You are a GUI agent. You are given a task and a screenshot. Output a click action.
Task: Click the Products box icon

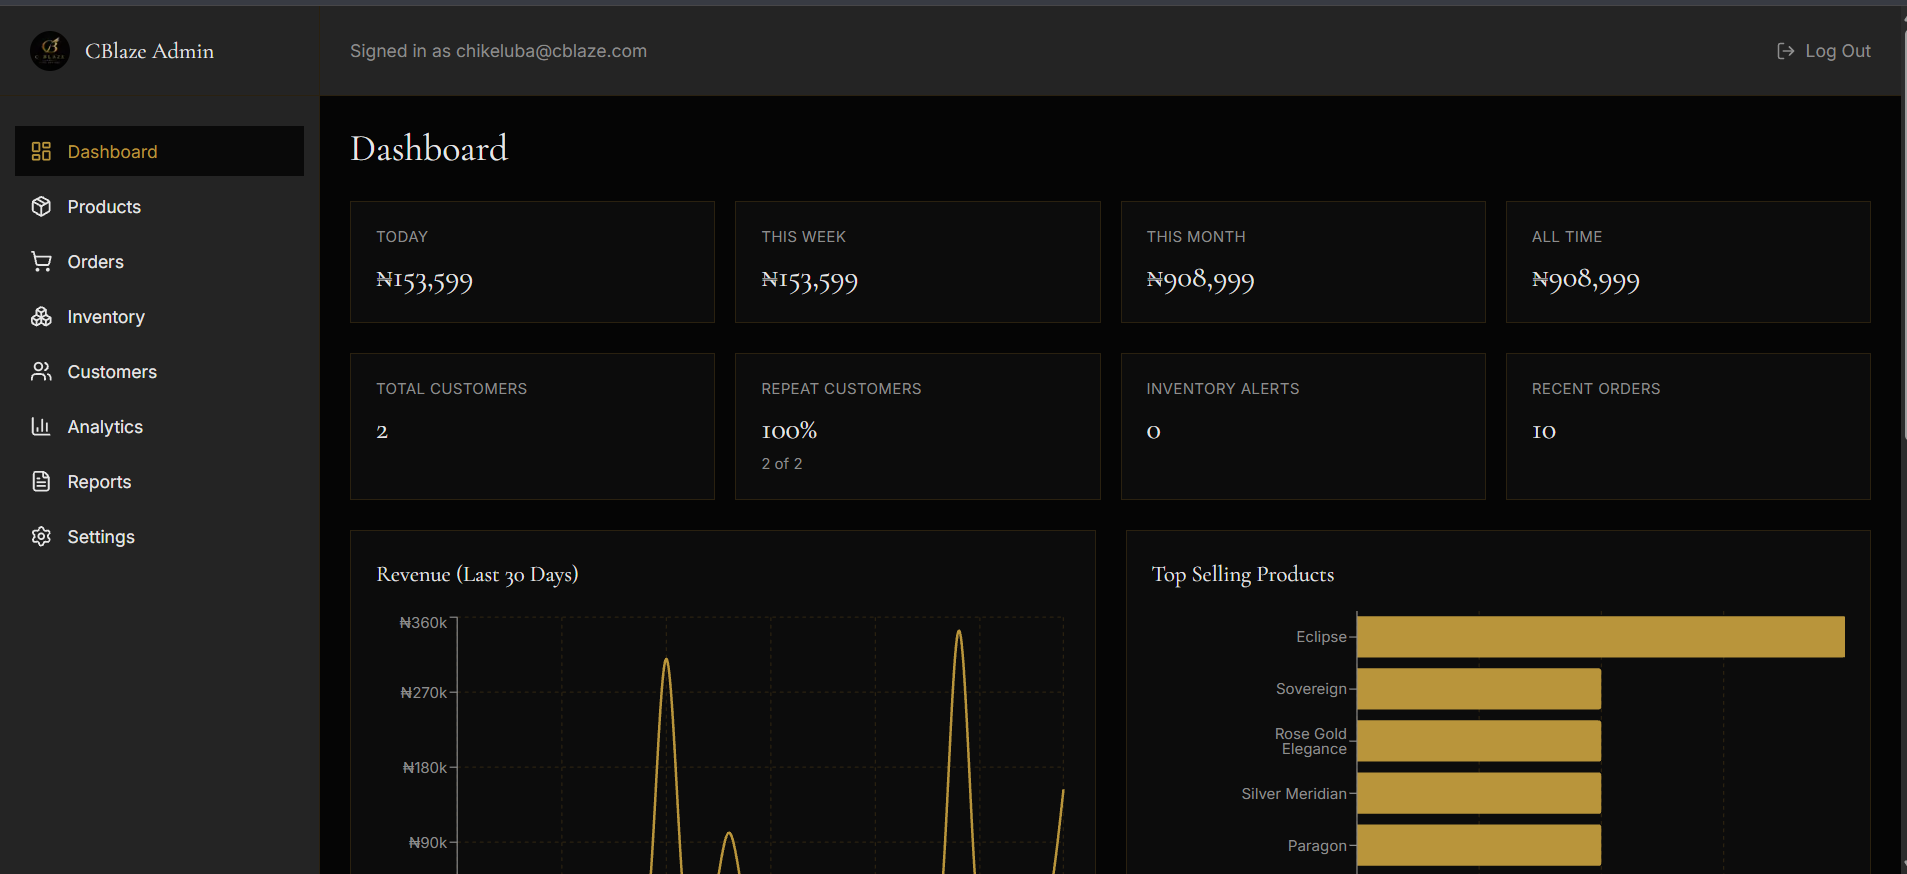point(41,206)
